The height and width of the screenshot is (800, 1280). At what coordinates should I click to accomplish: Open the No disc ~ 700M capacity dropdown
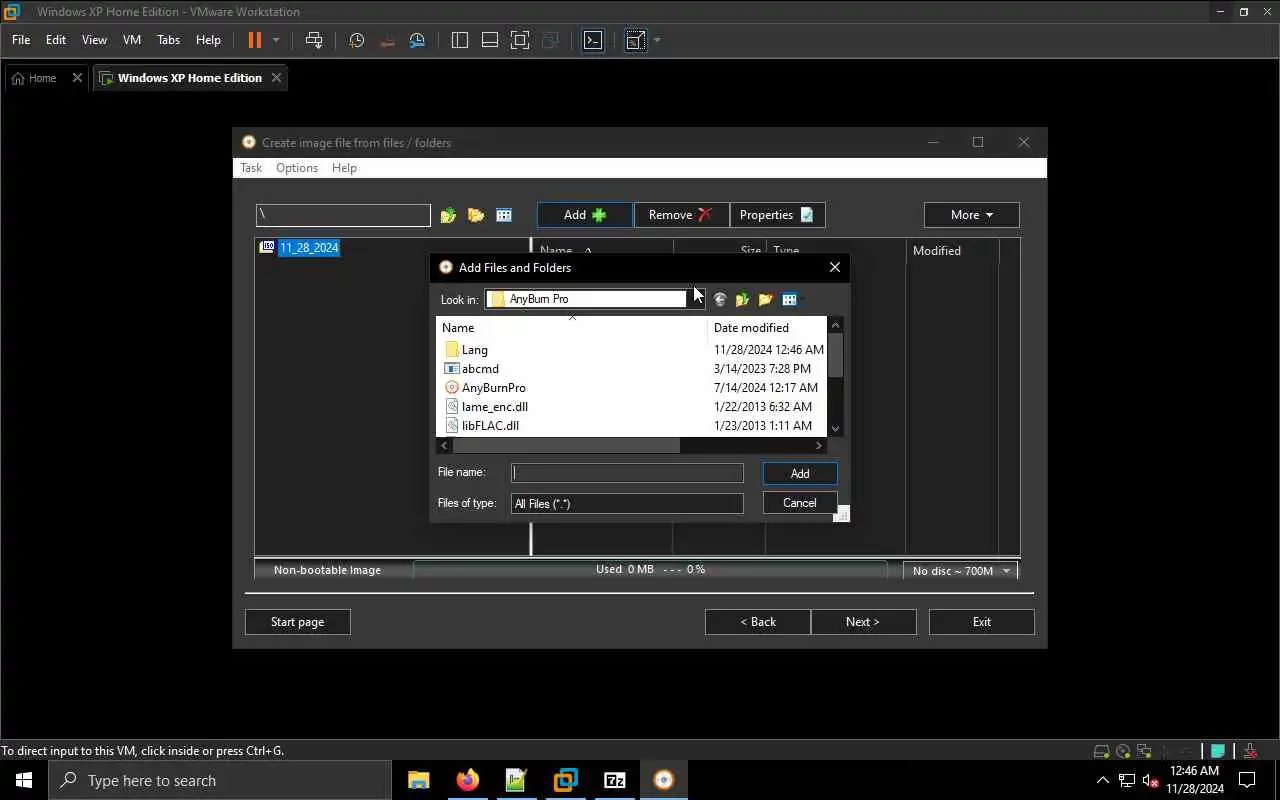tap(961, 570)
